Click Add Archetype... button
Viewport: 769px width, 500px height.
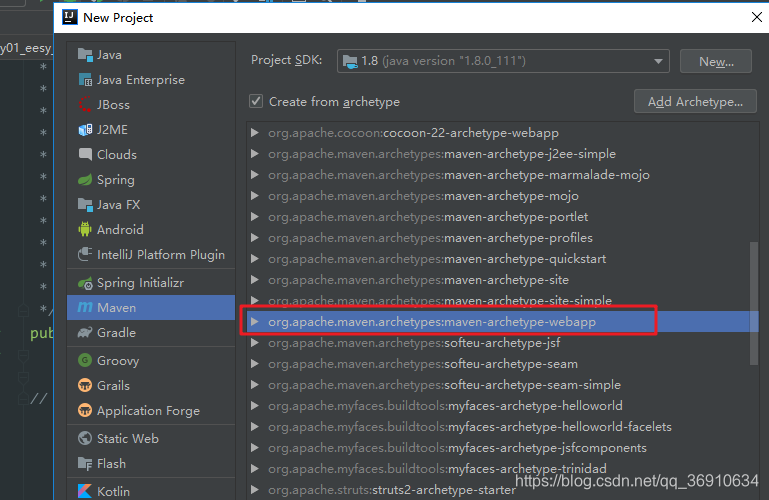tap(695, 101)
